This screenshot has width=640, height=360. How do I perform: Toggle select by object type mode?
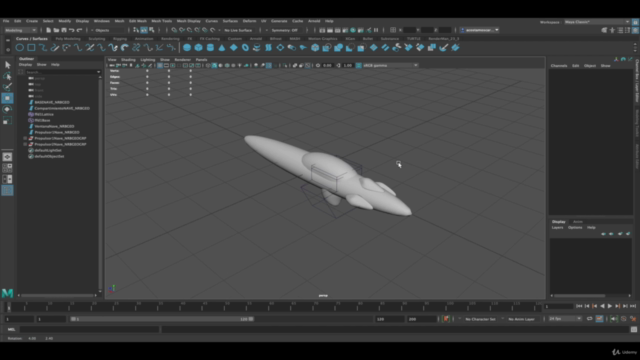point(144,30)
